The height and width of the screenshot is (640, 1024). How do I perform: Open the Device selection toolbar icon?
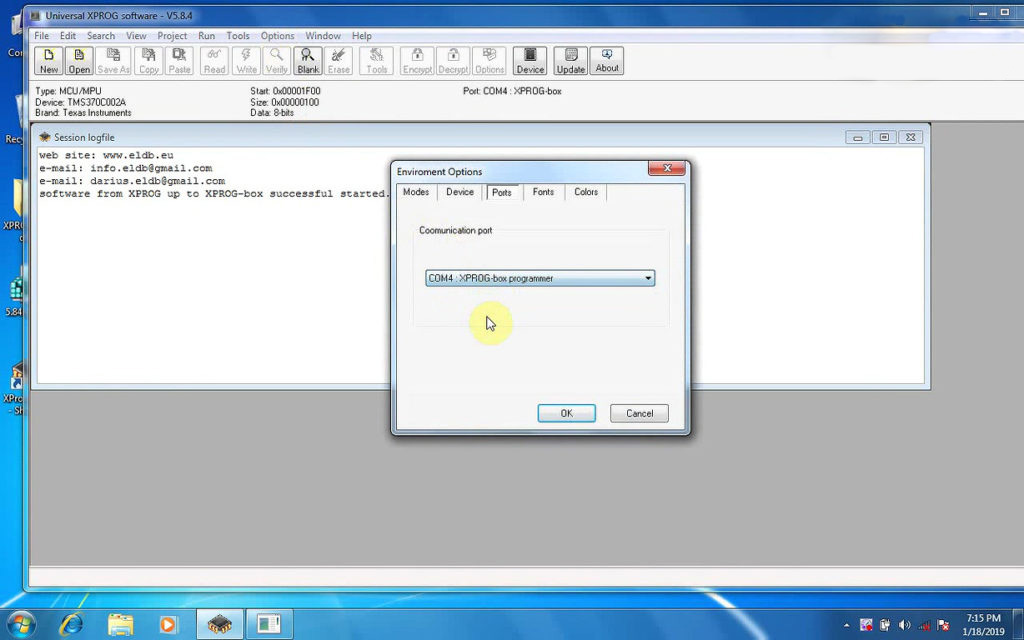[x=530, y=61]
